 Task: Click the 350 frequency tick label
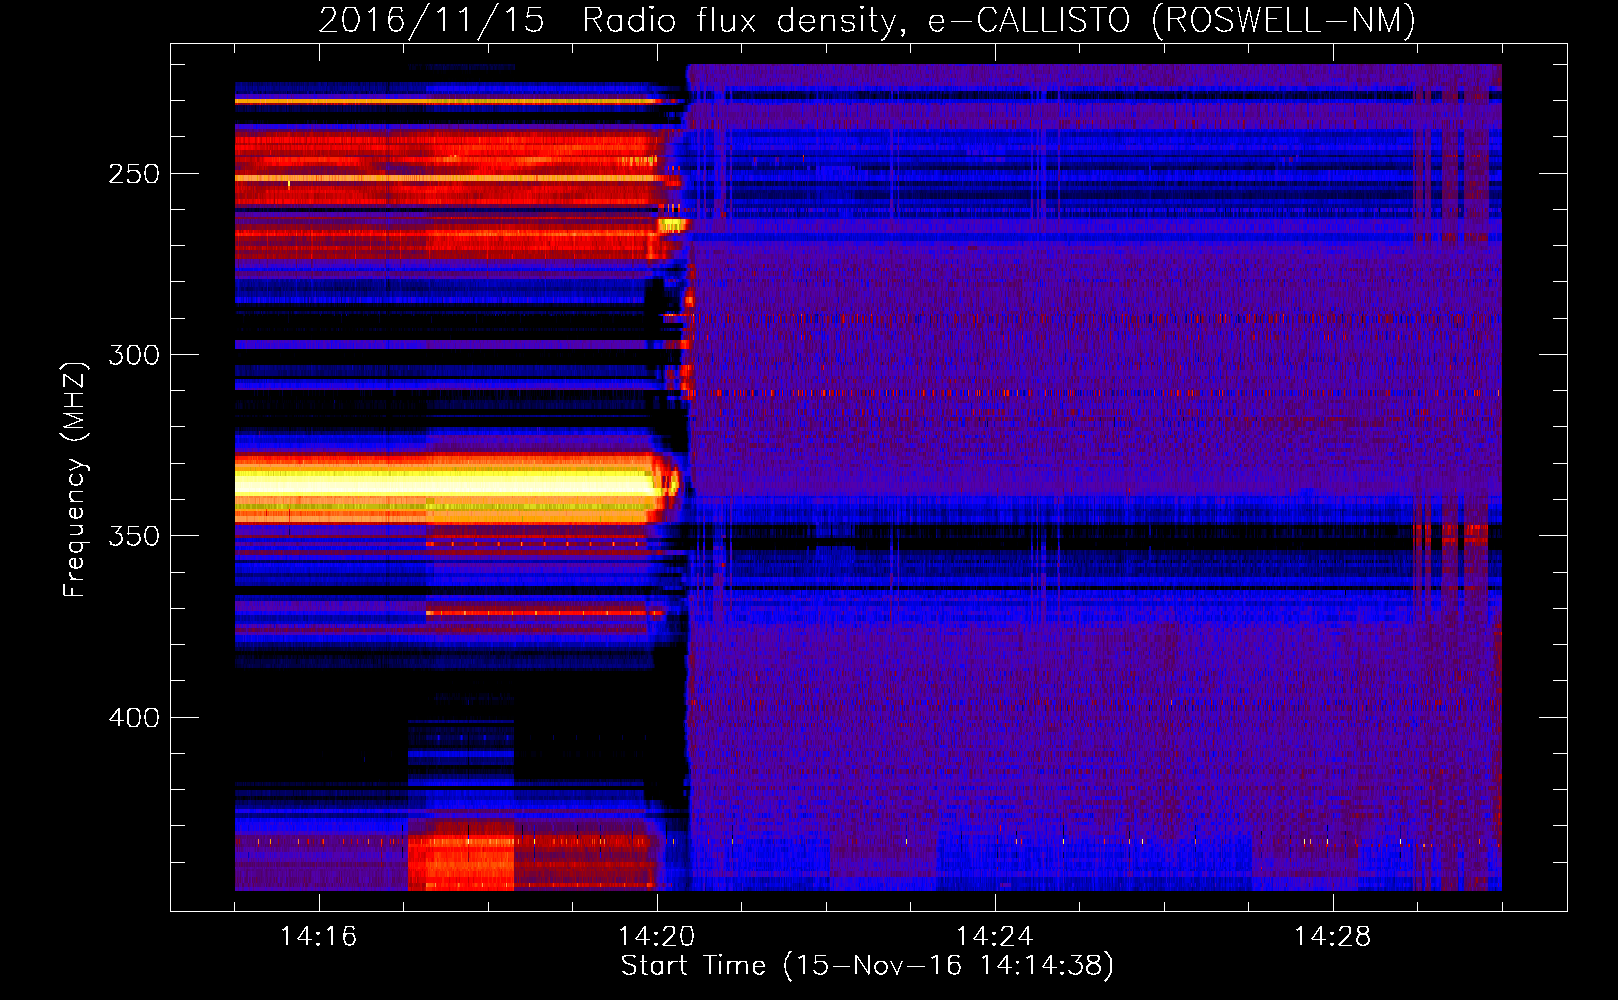click(x=134, y=536)
